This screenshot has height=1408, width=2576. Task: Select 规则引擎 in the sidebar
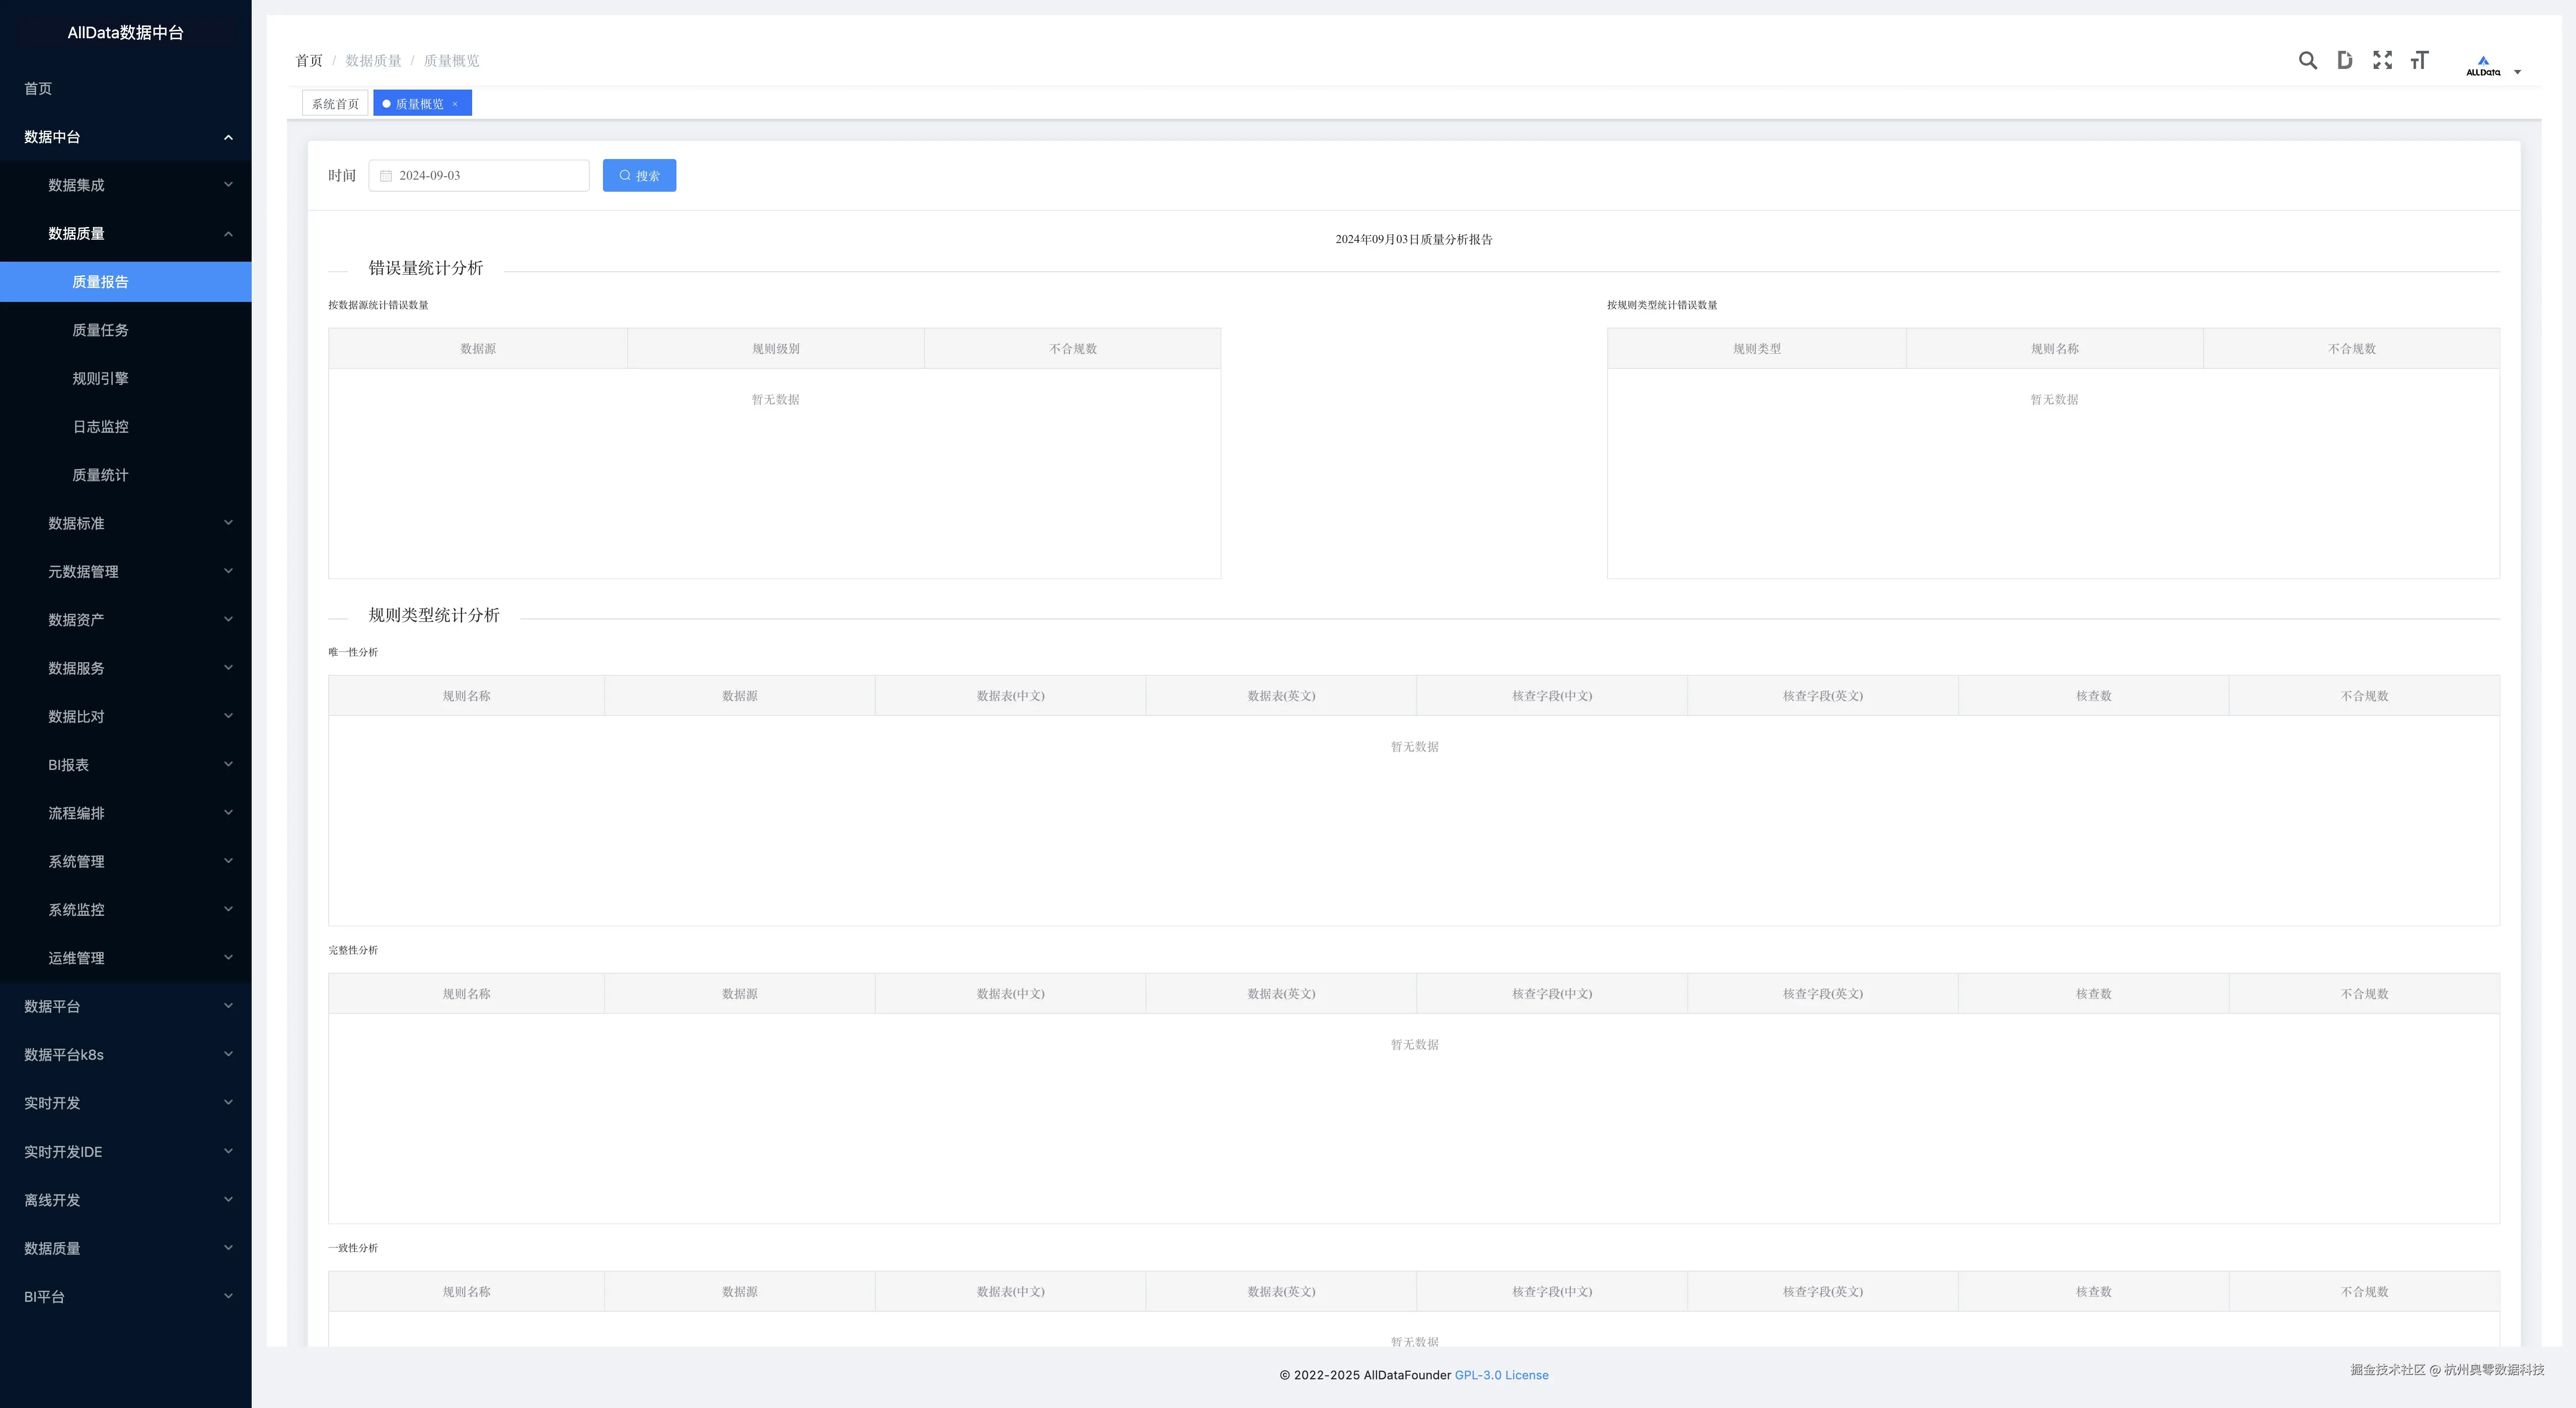pos(100,378)
